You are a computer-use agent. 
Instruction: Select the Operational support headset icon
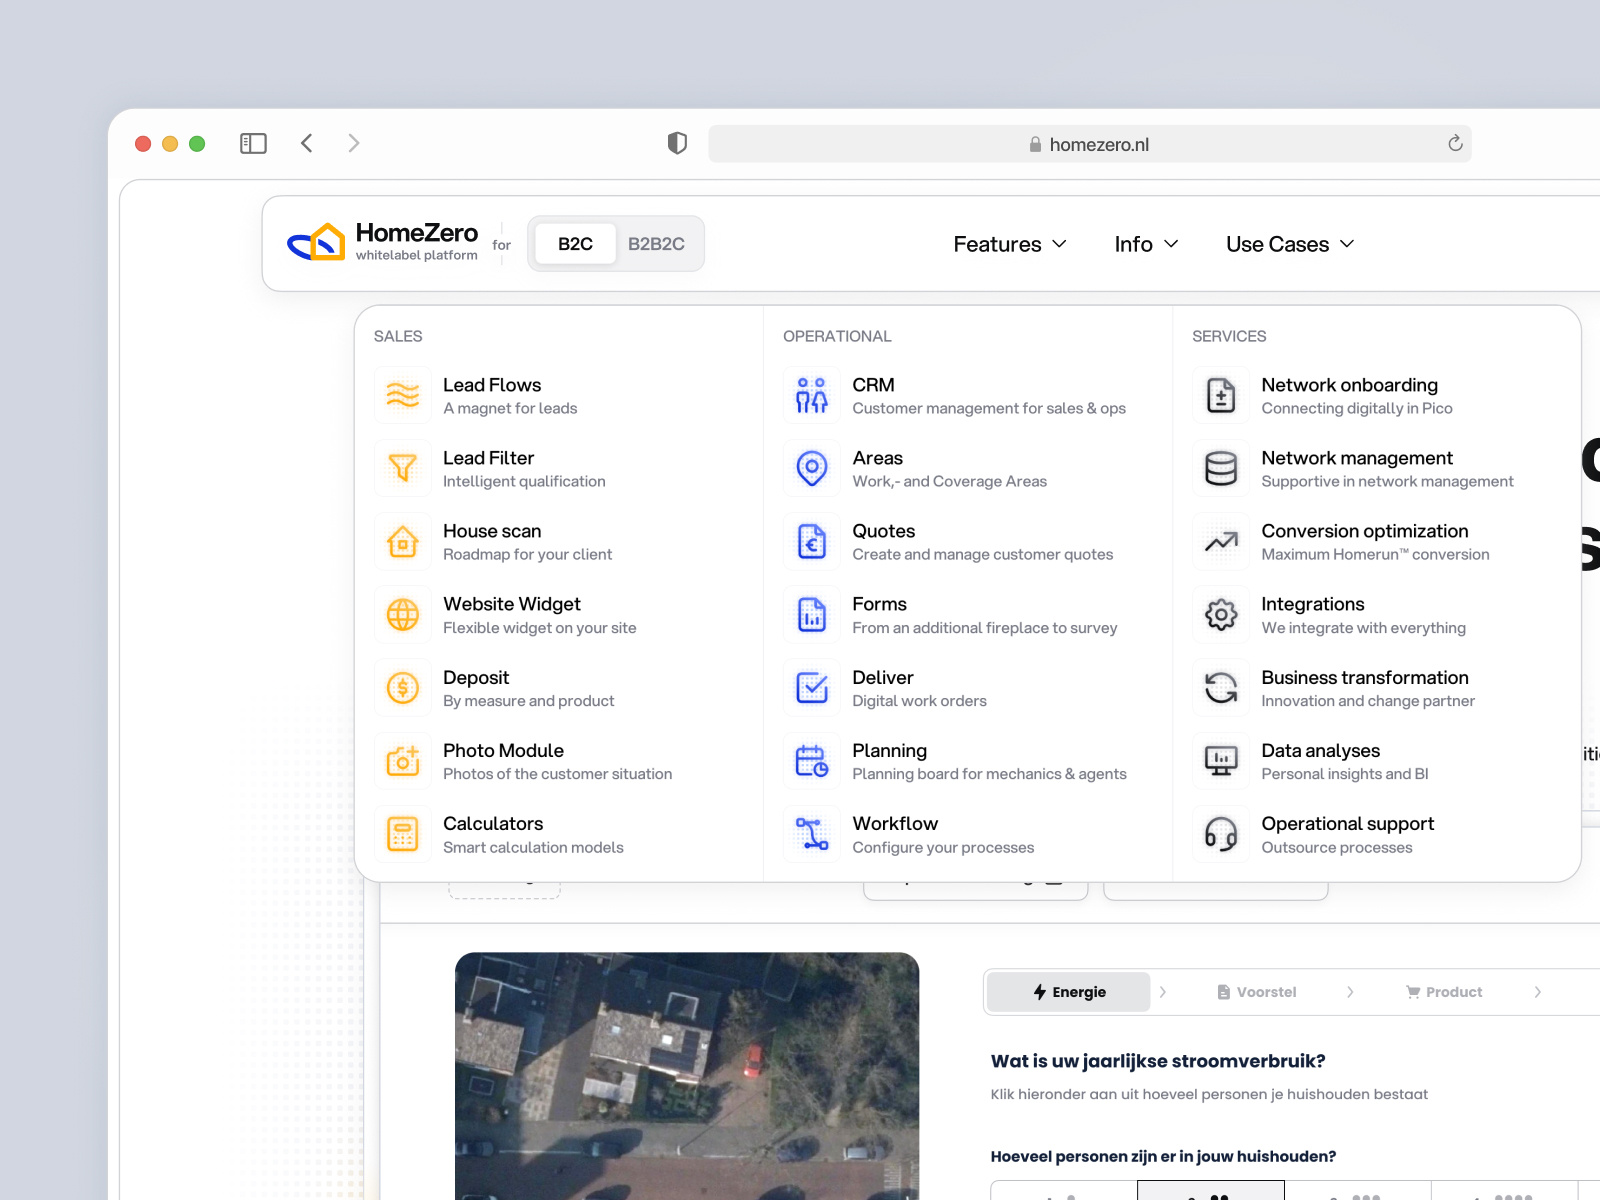click(1220, 834)
